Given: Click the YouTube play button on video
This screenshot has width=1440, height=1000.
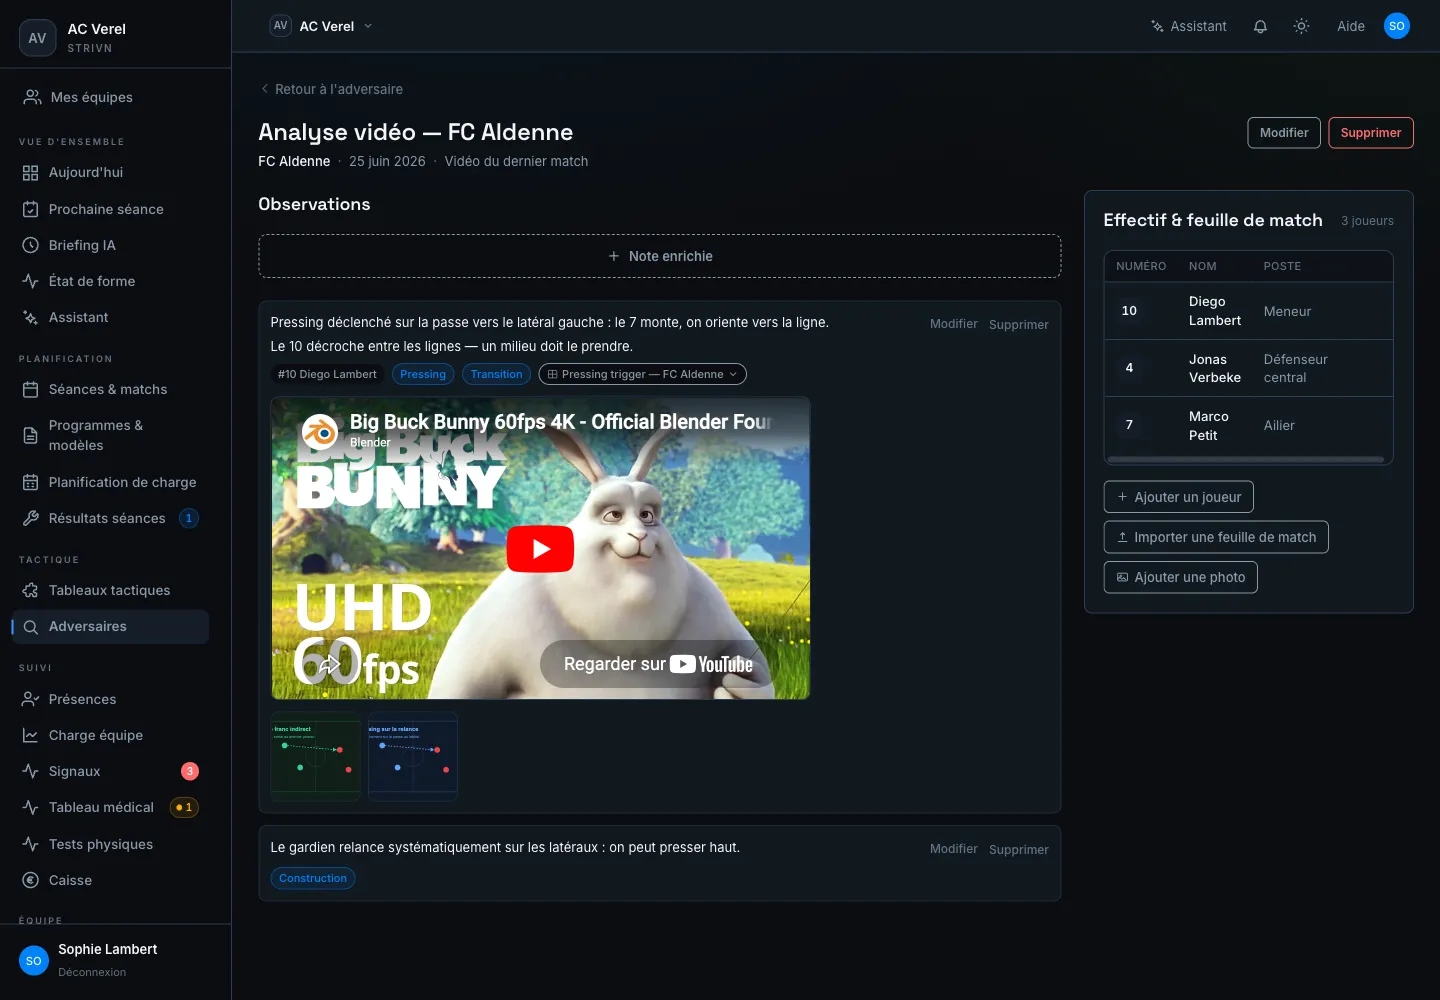Looking at the screenshot, I should (x=540, y=549).
